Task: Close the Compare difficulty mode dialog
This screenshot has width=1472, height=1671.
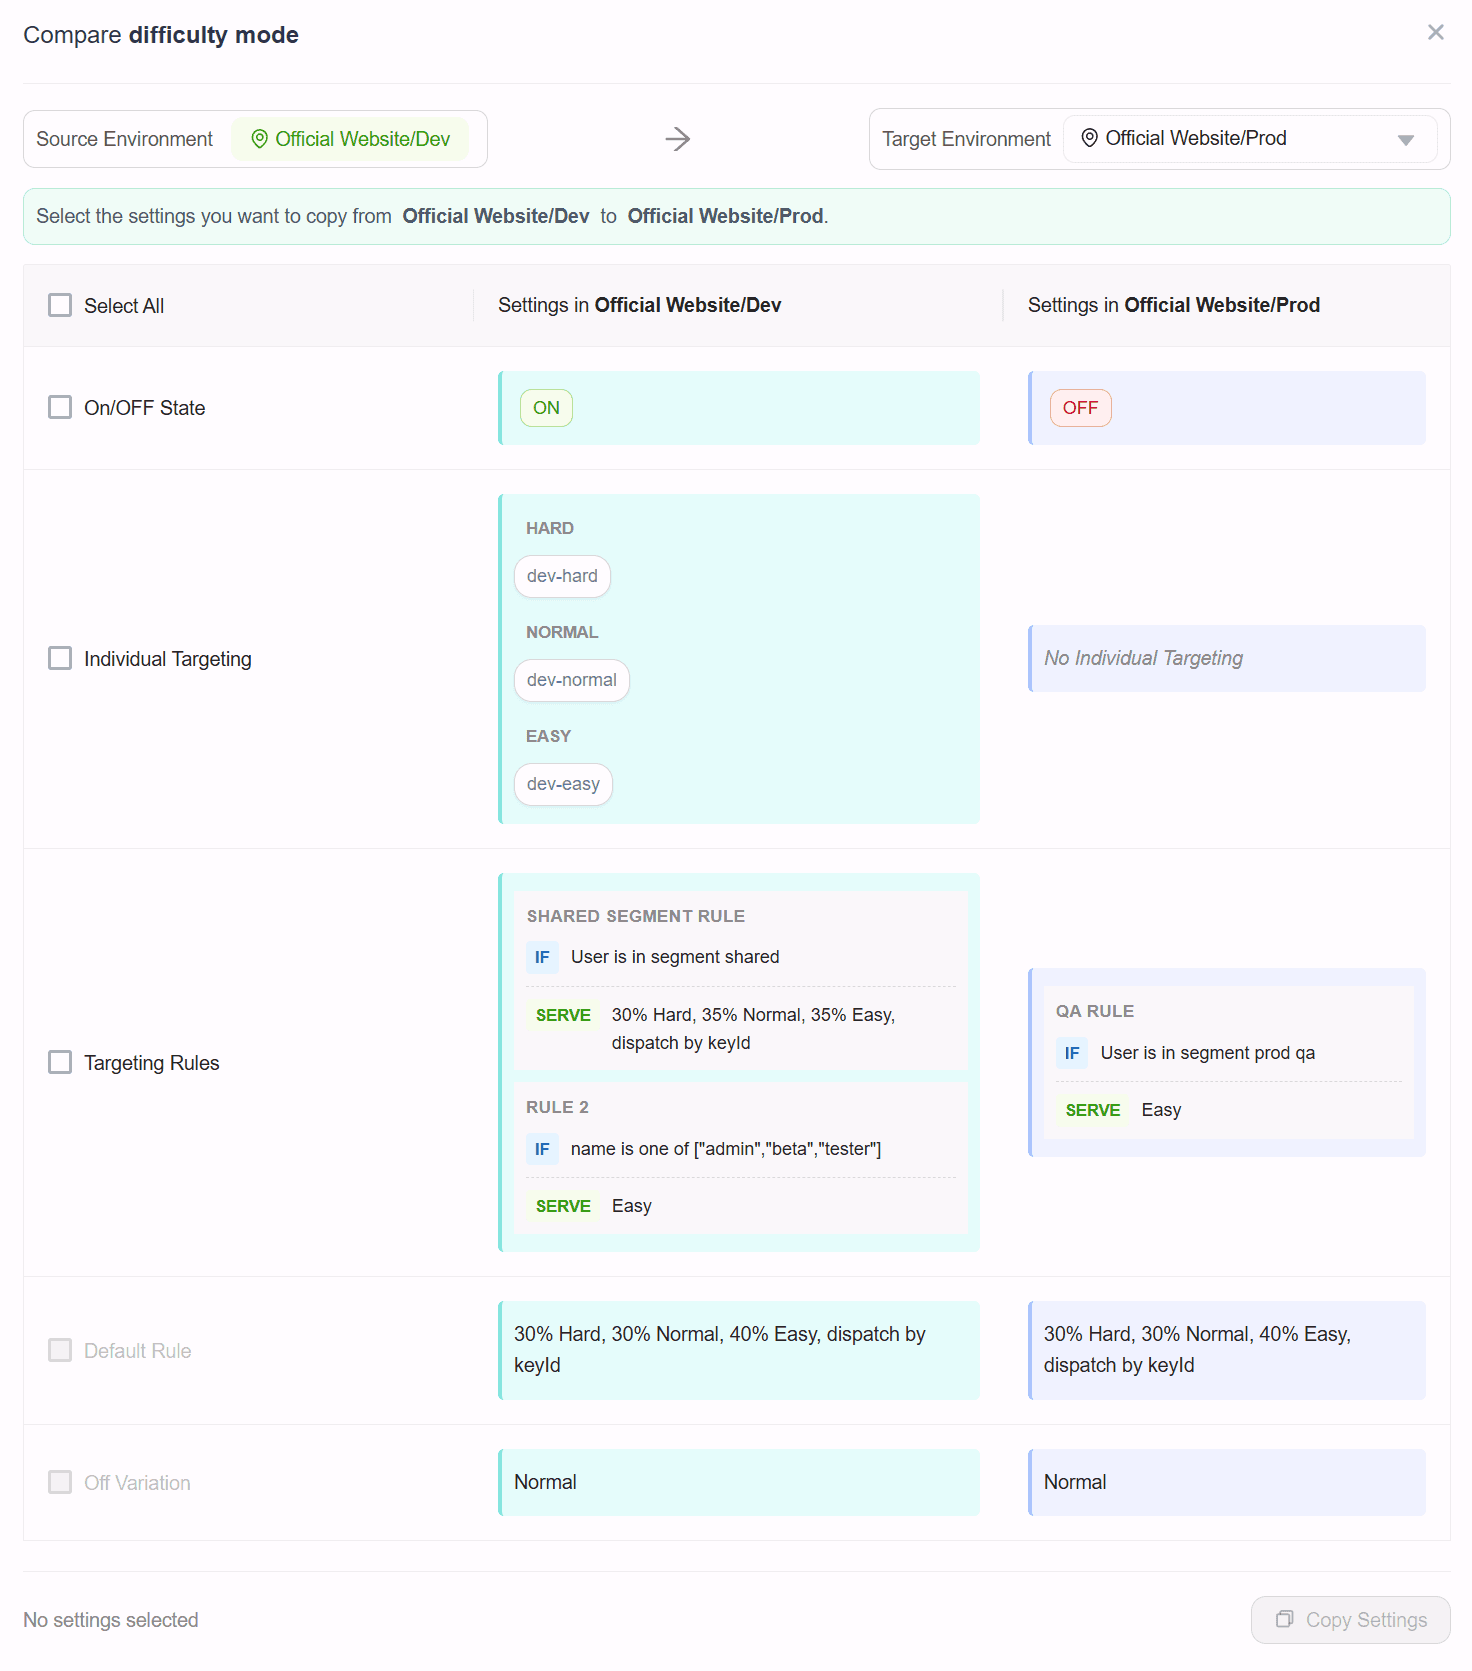Action: point(1435,33)
